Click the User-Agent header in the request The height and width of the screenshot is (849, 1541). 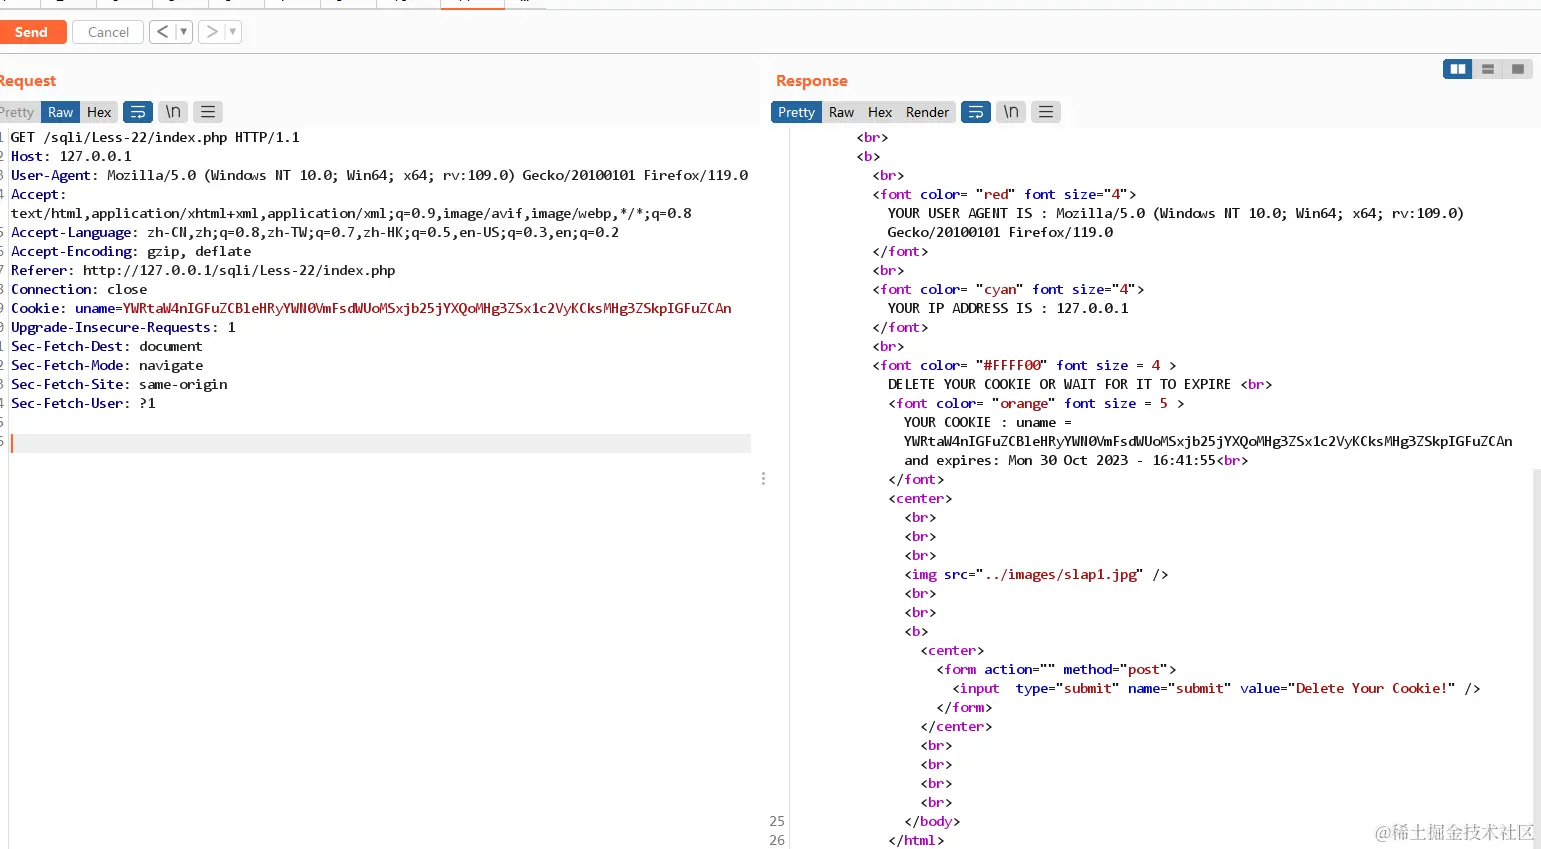point(379,175)
